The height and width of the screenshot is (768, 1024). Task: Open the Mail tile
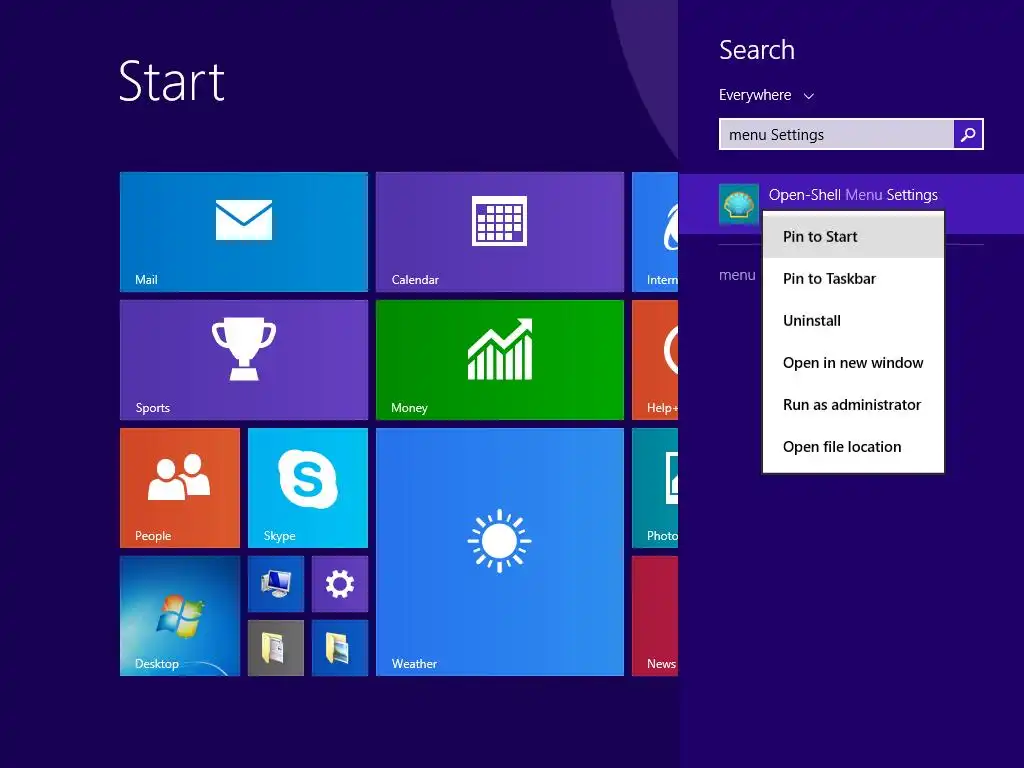pyautogui.click(x=244, y=232)
